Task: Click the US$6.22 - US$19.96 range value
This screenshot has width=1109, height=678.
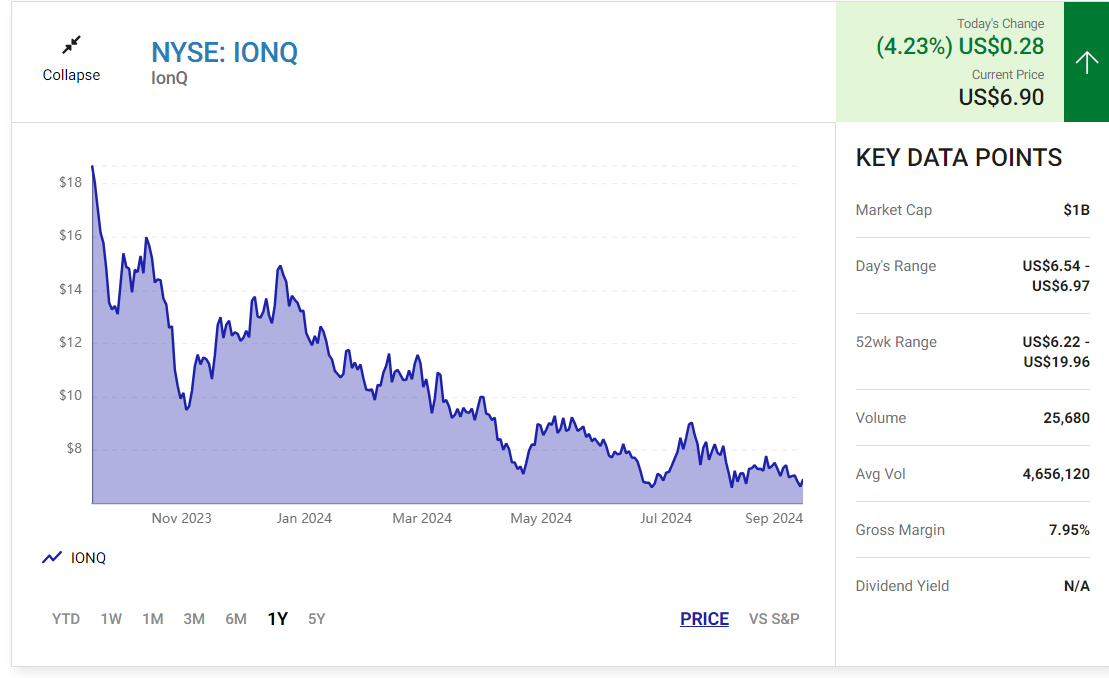Action: 1056,352
